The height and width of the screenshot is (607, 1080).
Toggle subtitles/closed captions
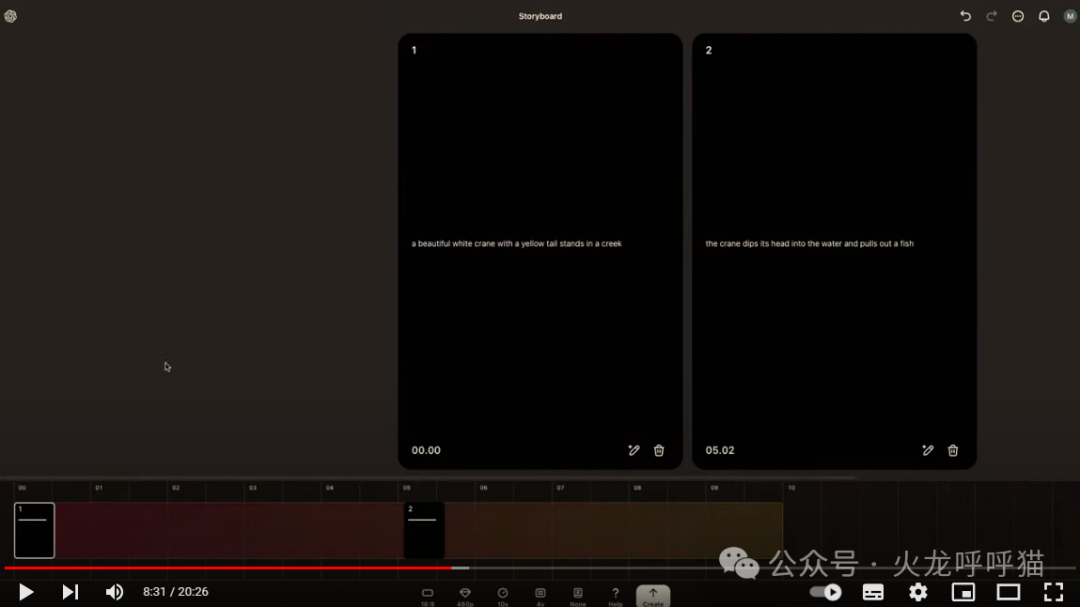pos(873,592)
